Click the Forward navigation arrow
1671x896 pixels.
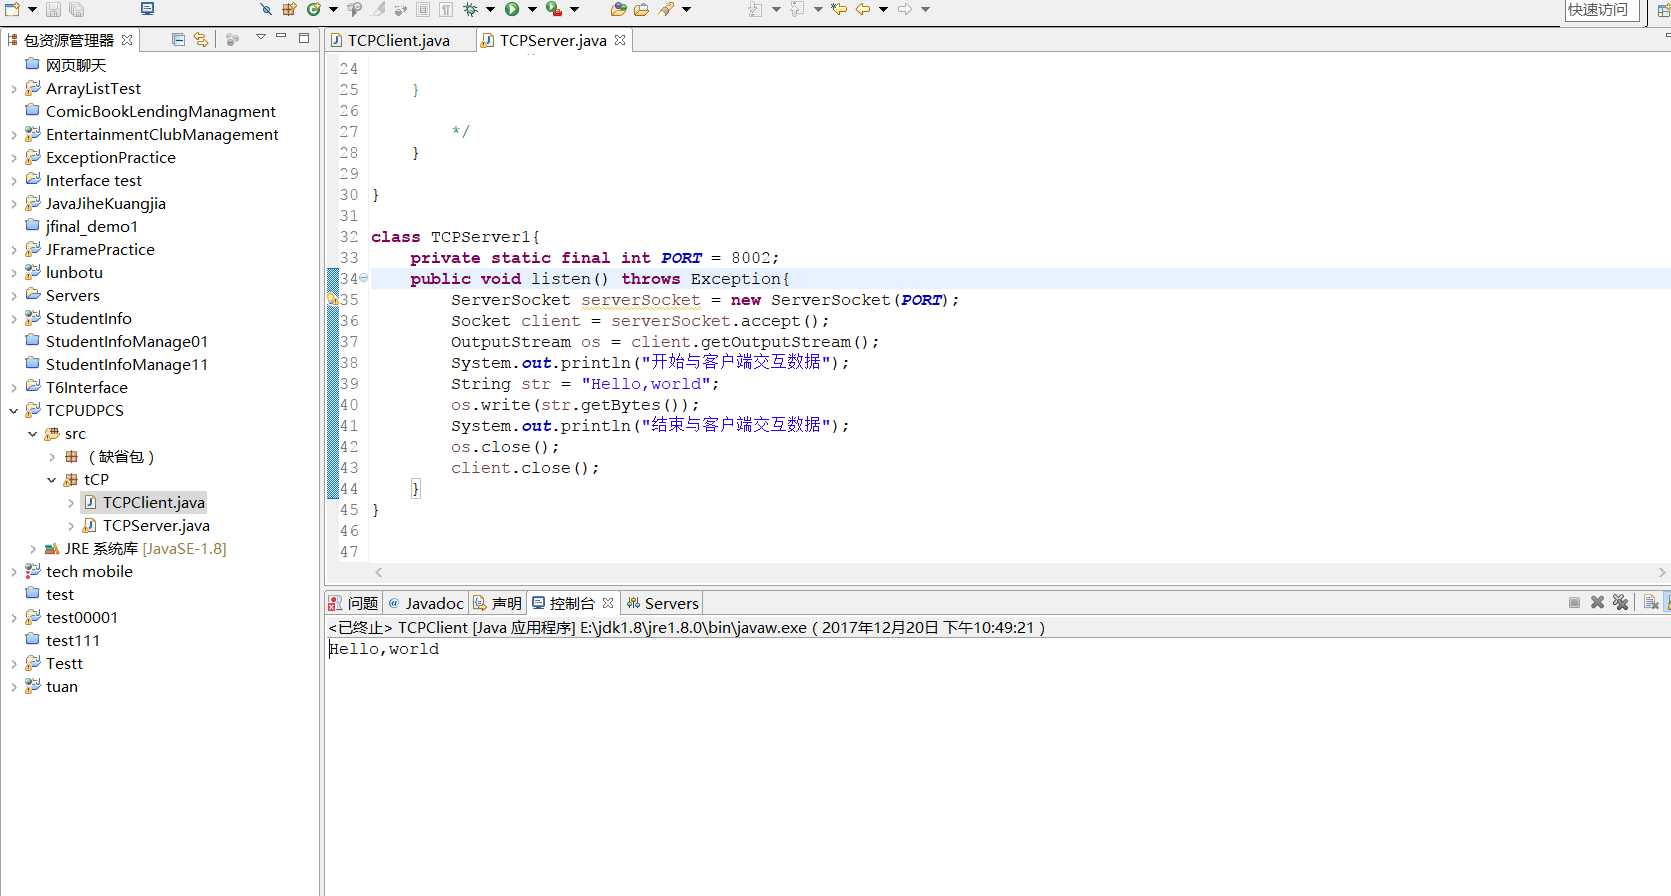click(904, 9)
